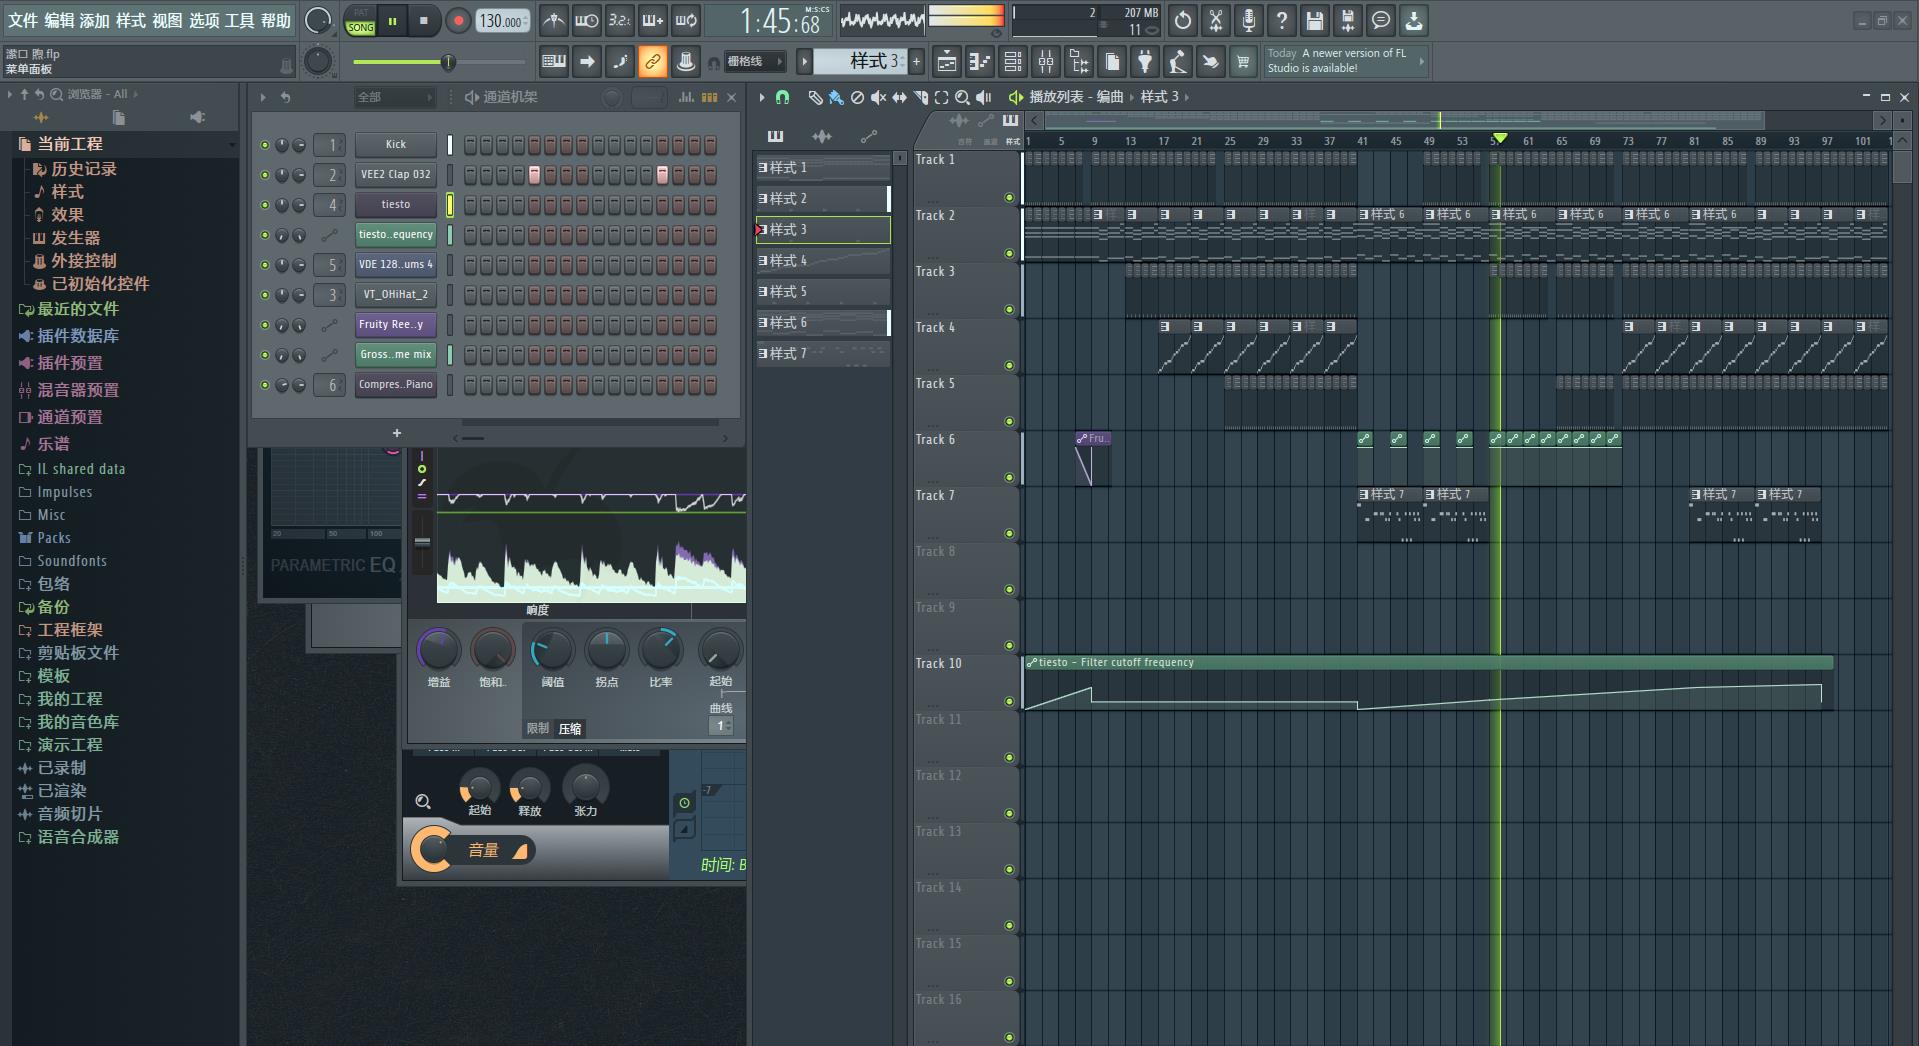Select the Draw pencil tool in playlist
The image size is (1919, 1046).
pyautogui.click(x=815, y=97)
